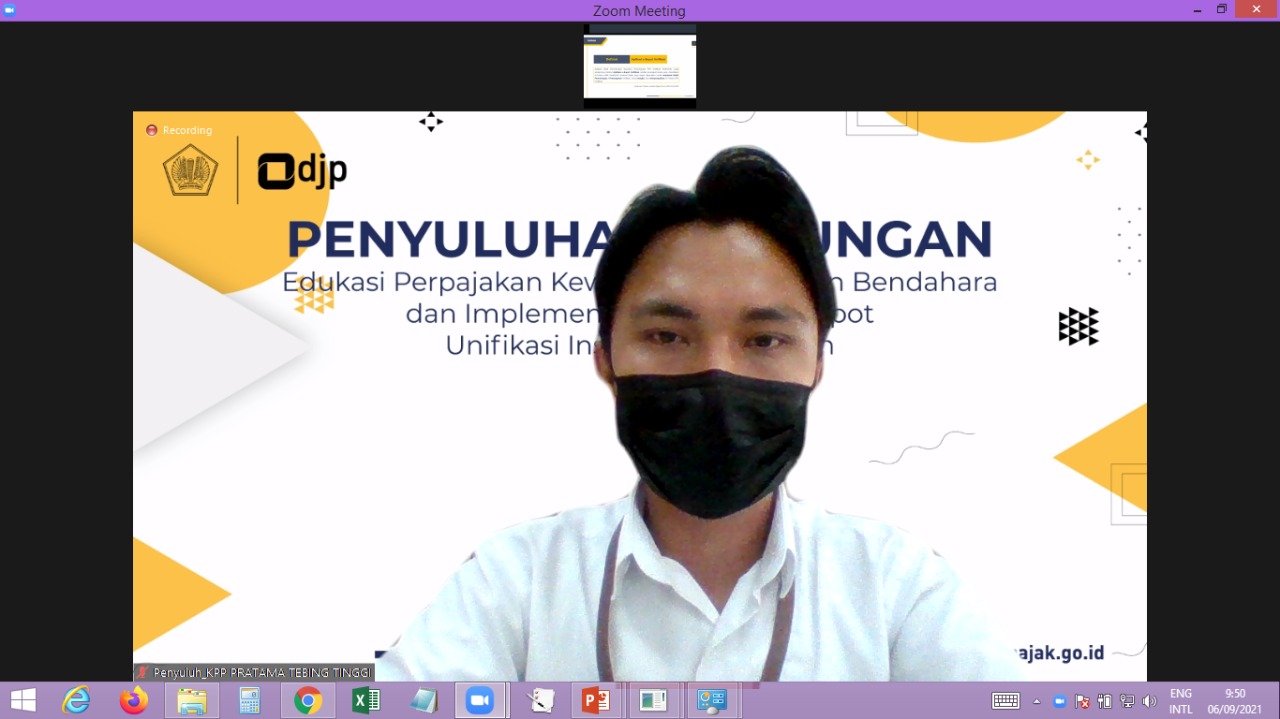
Task: Switch to PowerPoint in the taskbar
Action: (x=596, y=700)
